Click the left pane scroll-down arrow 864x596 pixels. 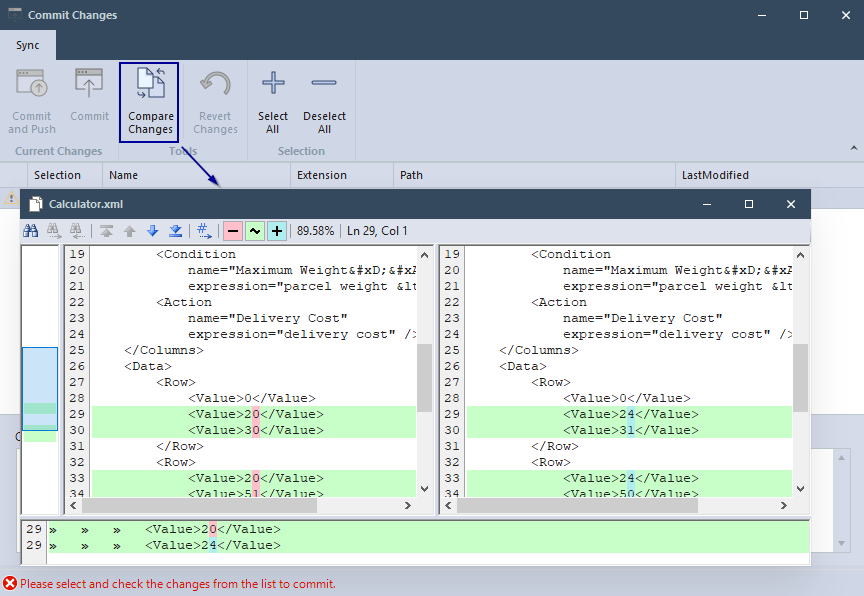point(424,489)
